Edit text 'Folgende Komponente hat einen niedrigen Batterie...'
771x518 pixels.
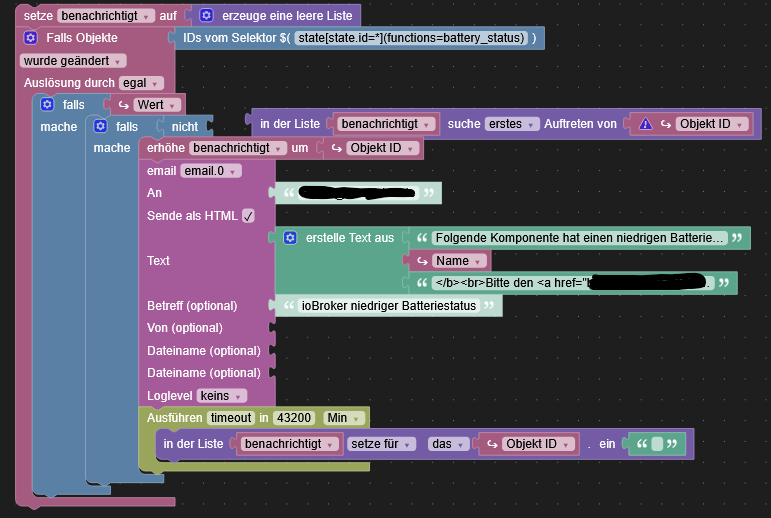click(579, 238)
